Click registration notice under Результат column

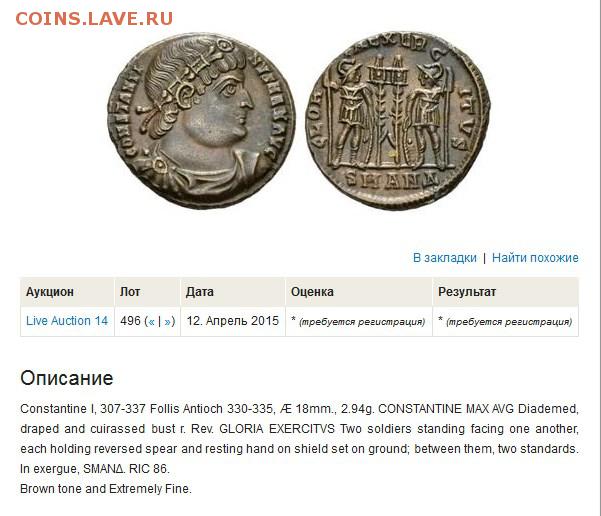505,321
